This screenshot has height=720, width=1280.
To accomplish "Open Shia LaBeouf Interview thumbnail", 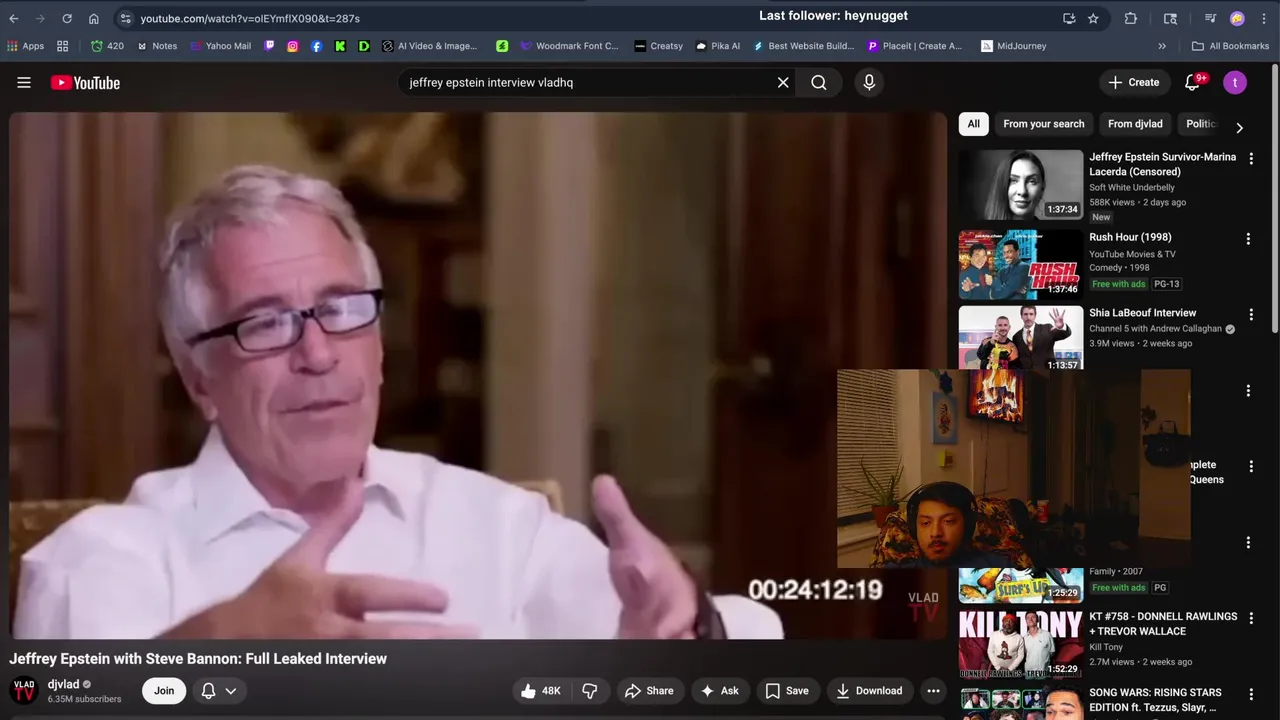I will 1021,338.
